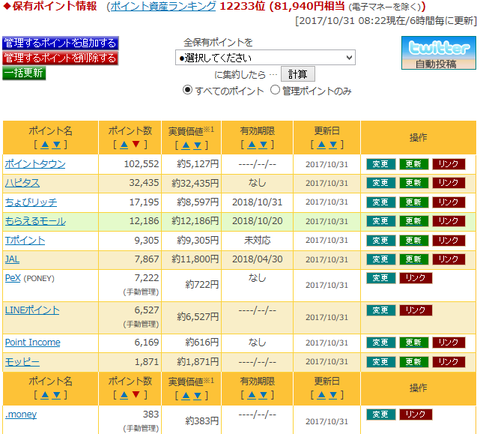480x434 pixels.
Task: Sort 実質価値 ascending in top header
Action: (x=186, y=145)
